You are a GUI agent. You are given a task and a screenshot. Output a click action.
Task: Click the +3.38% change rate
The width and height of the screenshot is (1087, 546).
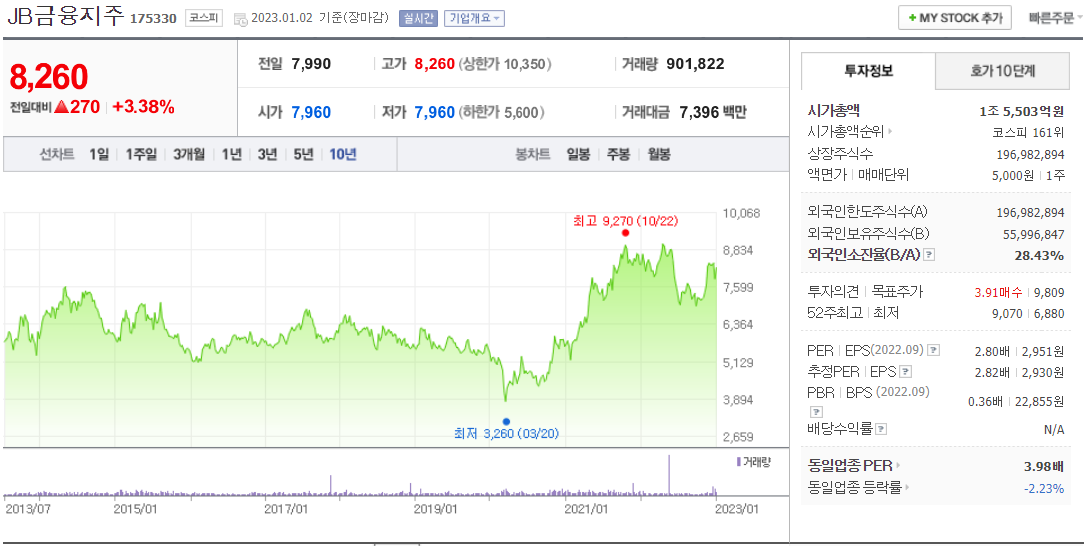[144, 107]
